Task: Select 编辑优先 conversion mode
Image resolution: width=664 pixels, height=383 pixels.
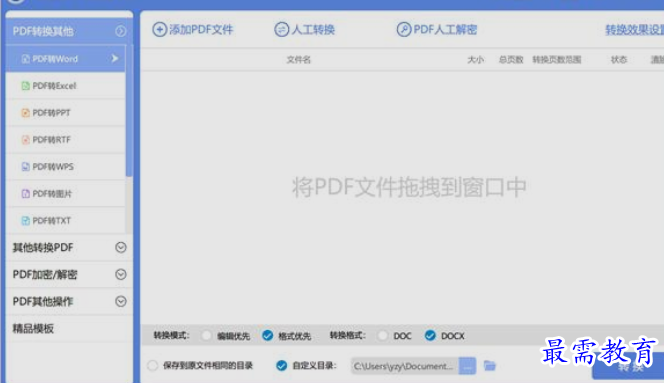Action: click(207, 336)
